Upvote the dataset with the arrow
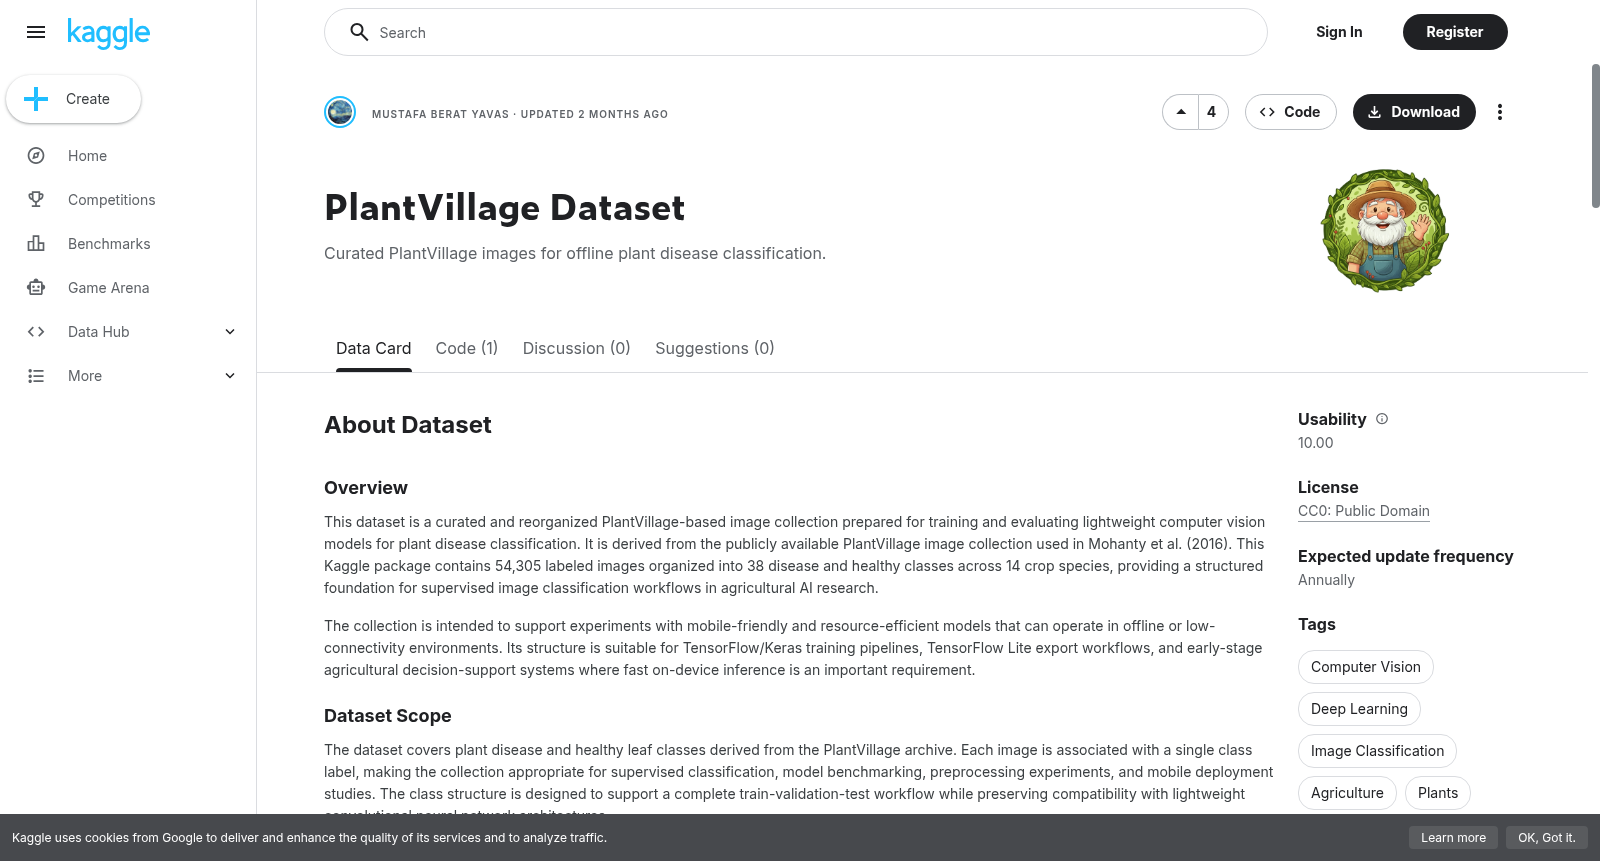The height and width of the screenshot is (861, 1600). pos(1181,112)
